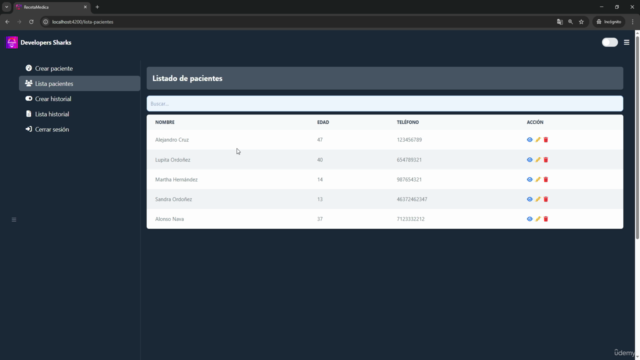Bookmark this page with star icon
The image size is (640, 360).
[x=581, y=22]
